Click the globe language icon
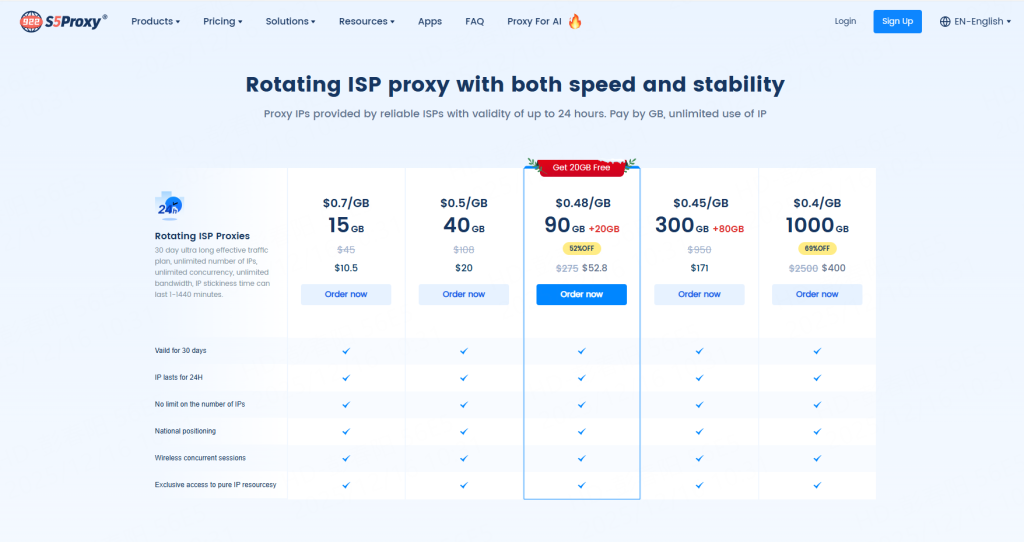 tap(945, 21)
